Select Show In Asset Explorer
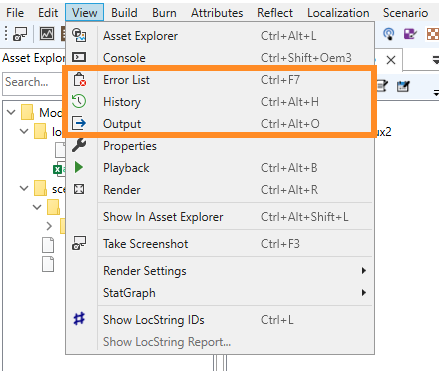Viewport: 439px width, 371px height. point(220,217)
